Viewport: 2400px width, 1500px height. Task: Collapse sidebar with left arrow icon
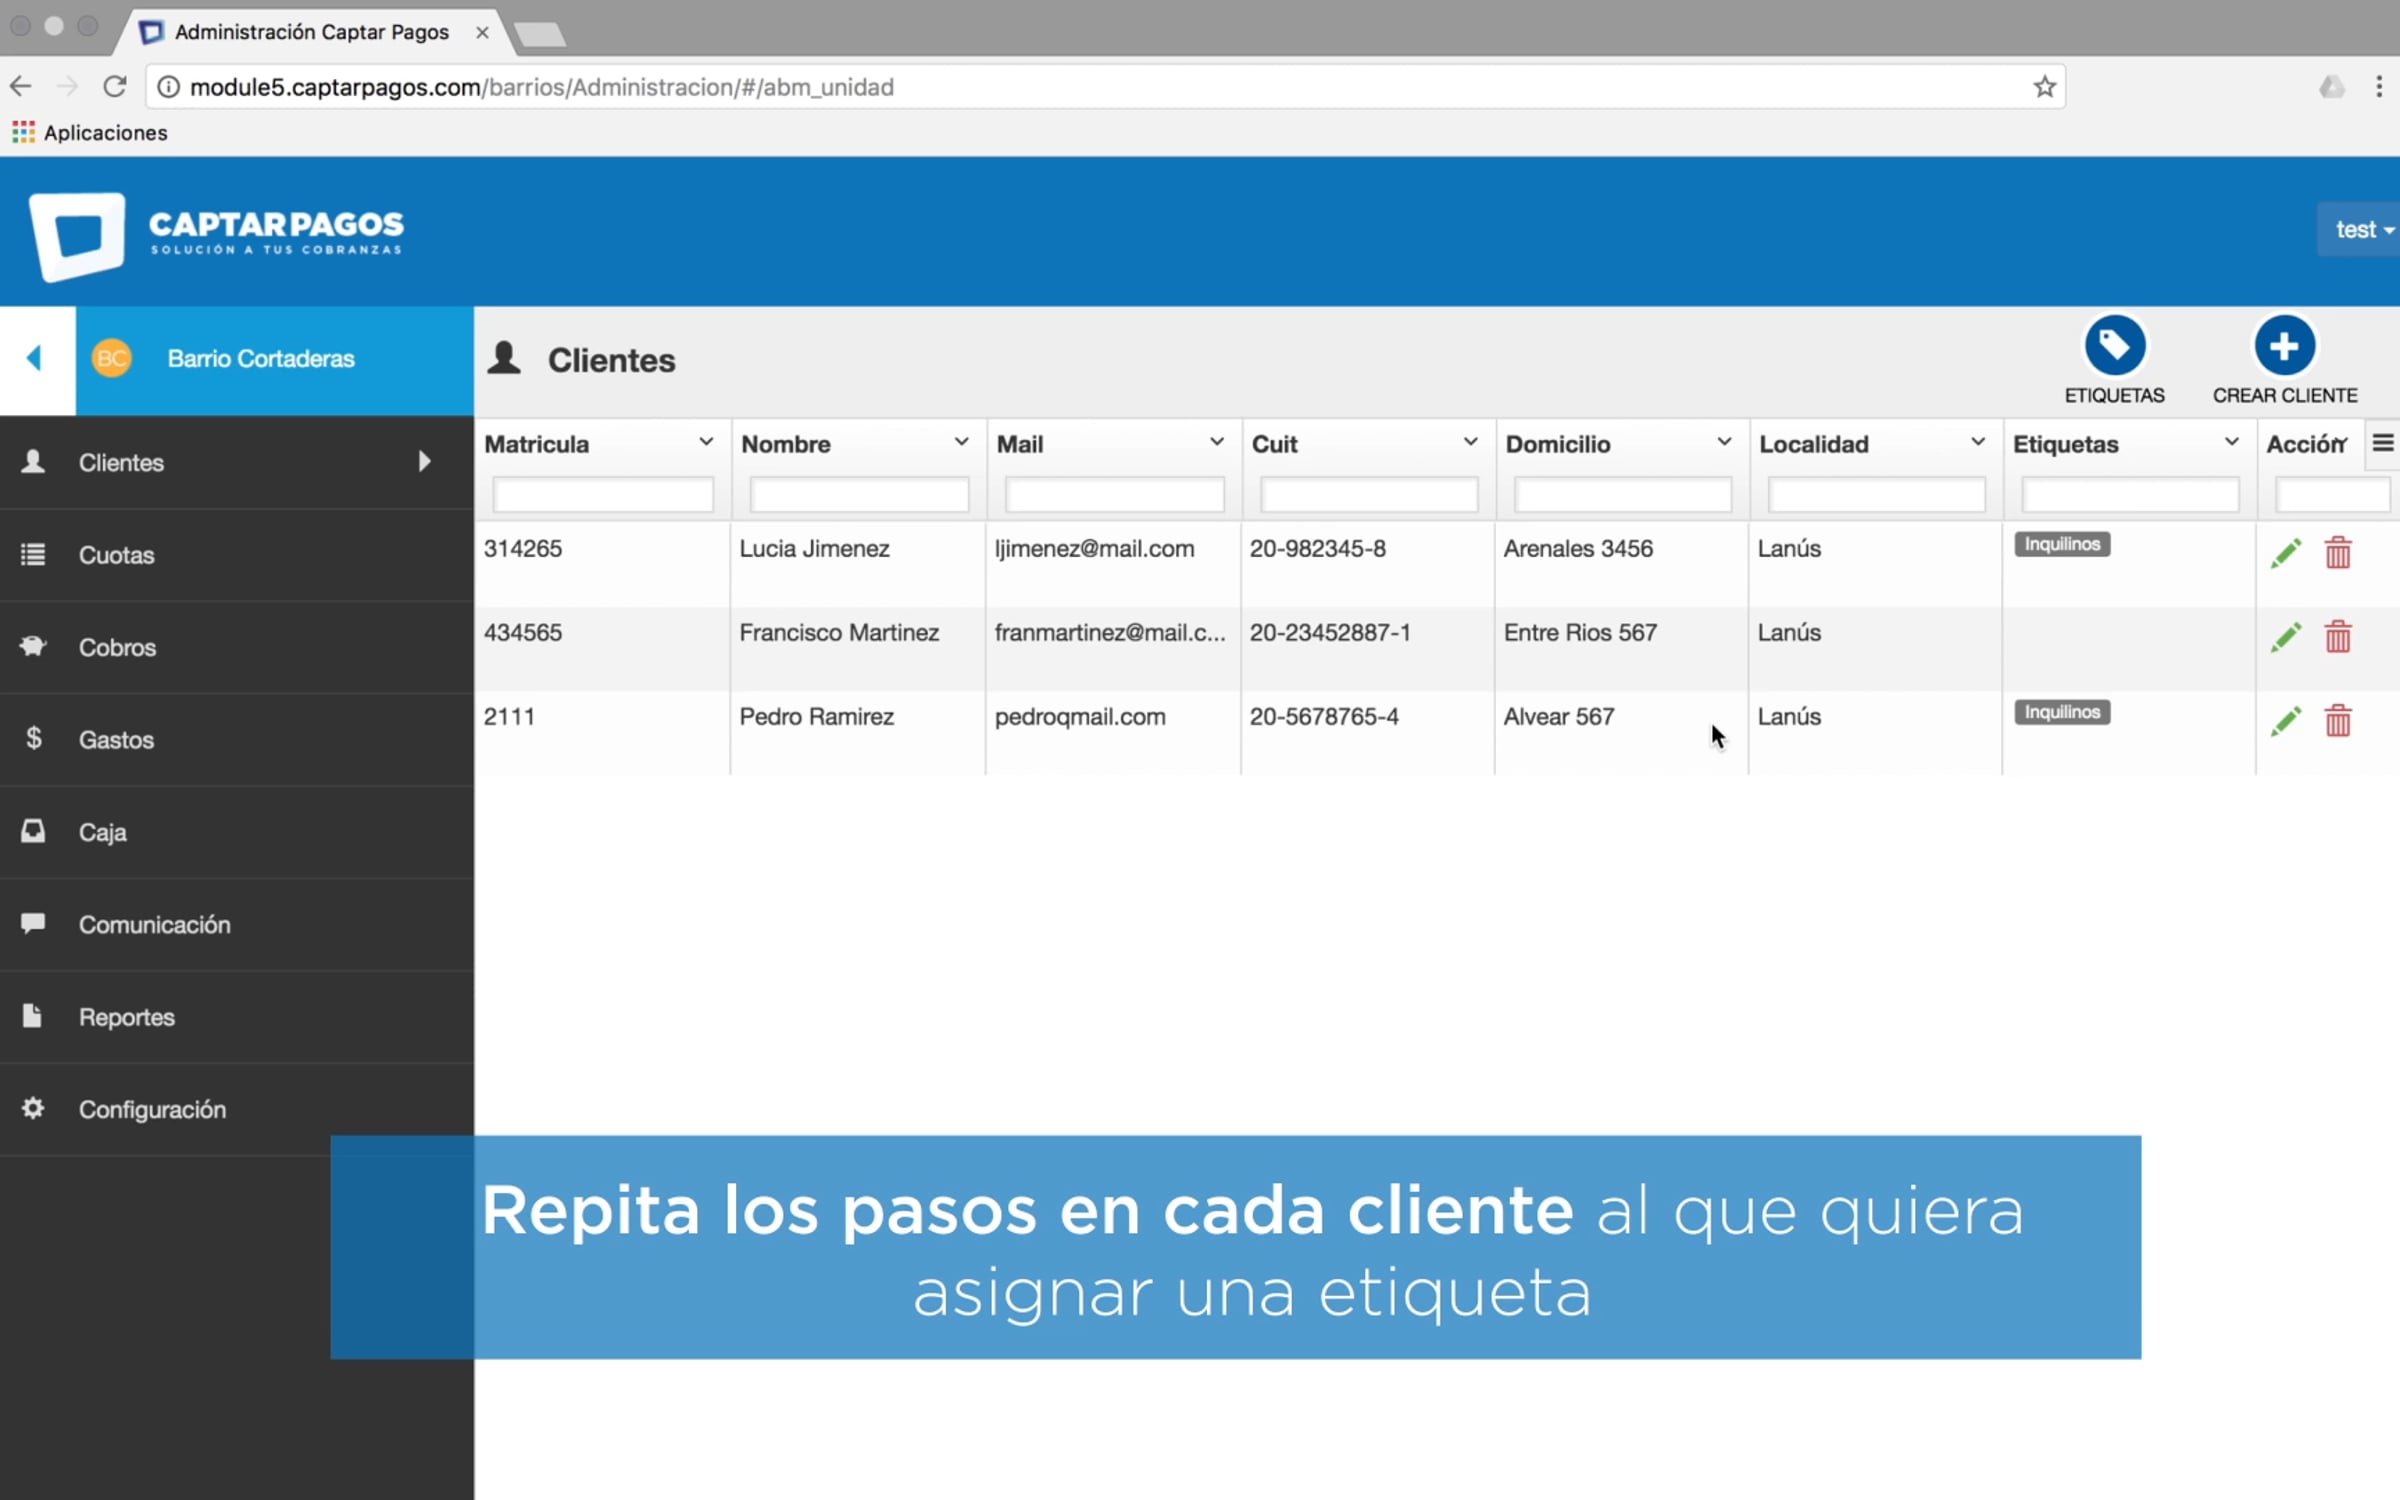point(35,358)
